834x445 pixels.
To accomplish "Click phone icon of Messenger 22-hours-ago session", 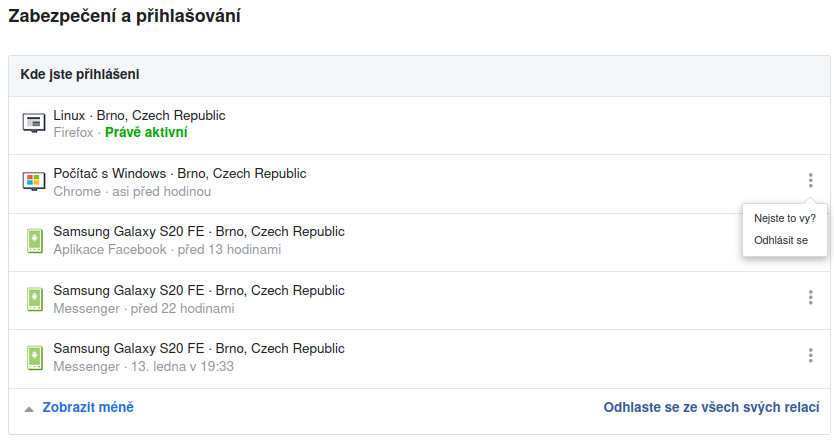I will coord(35,299).
